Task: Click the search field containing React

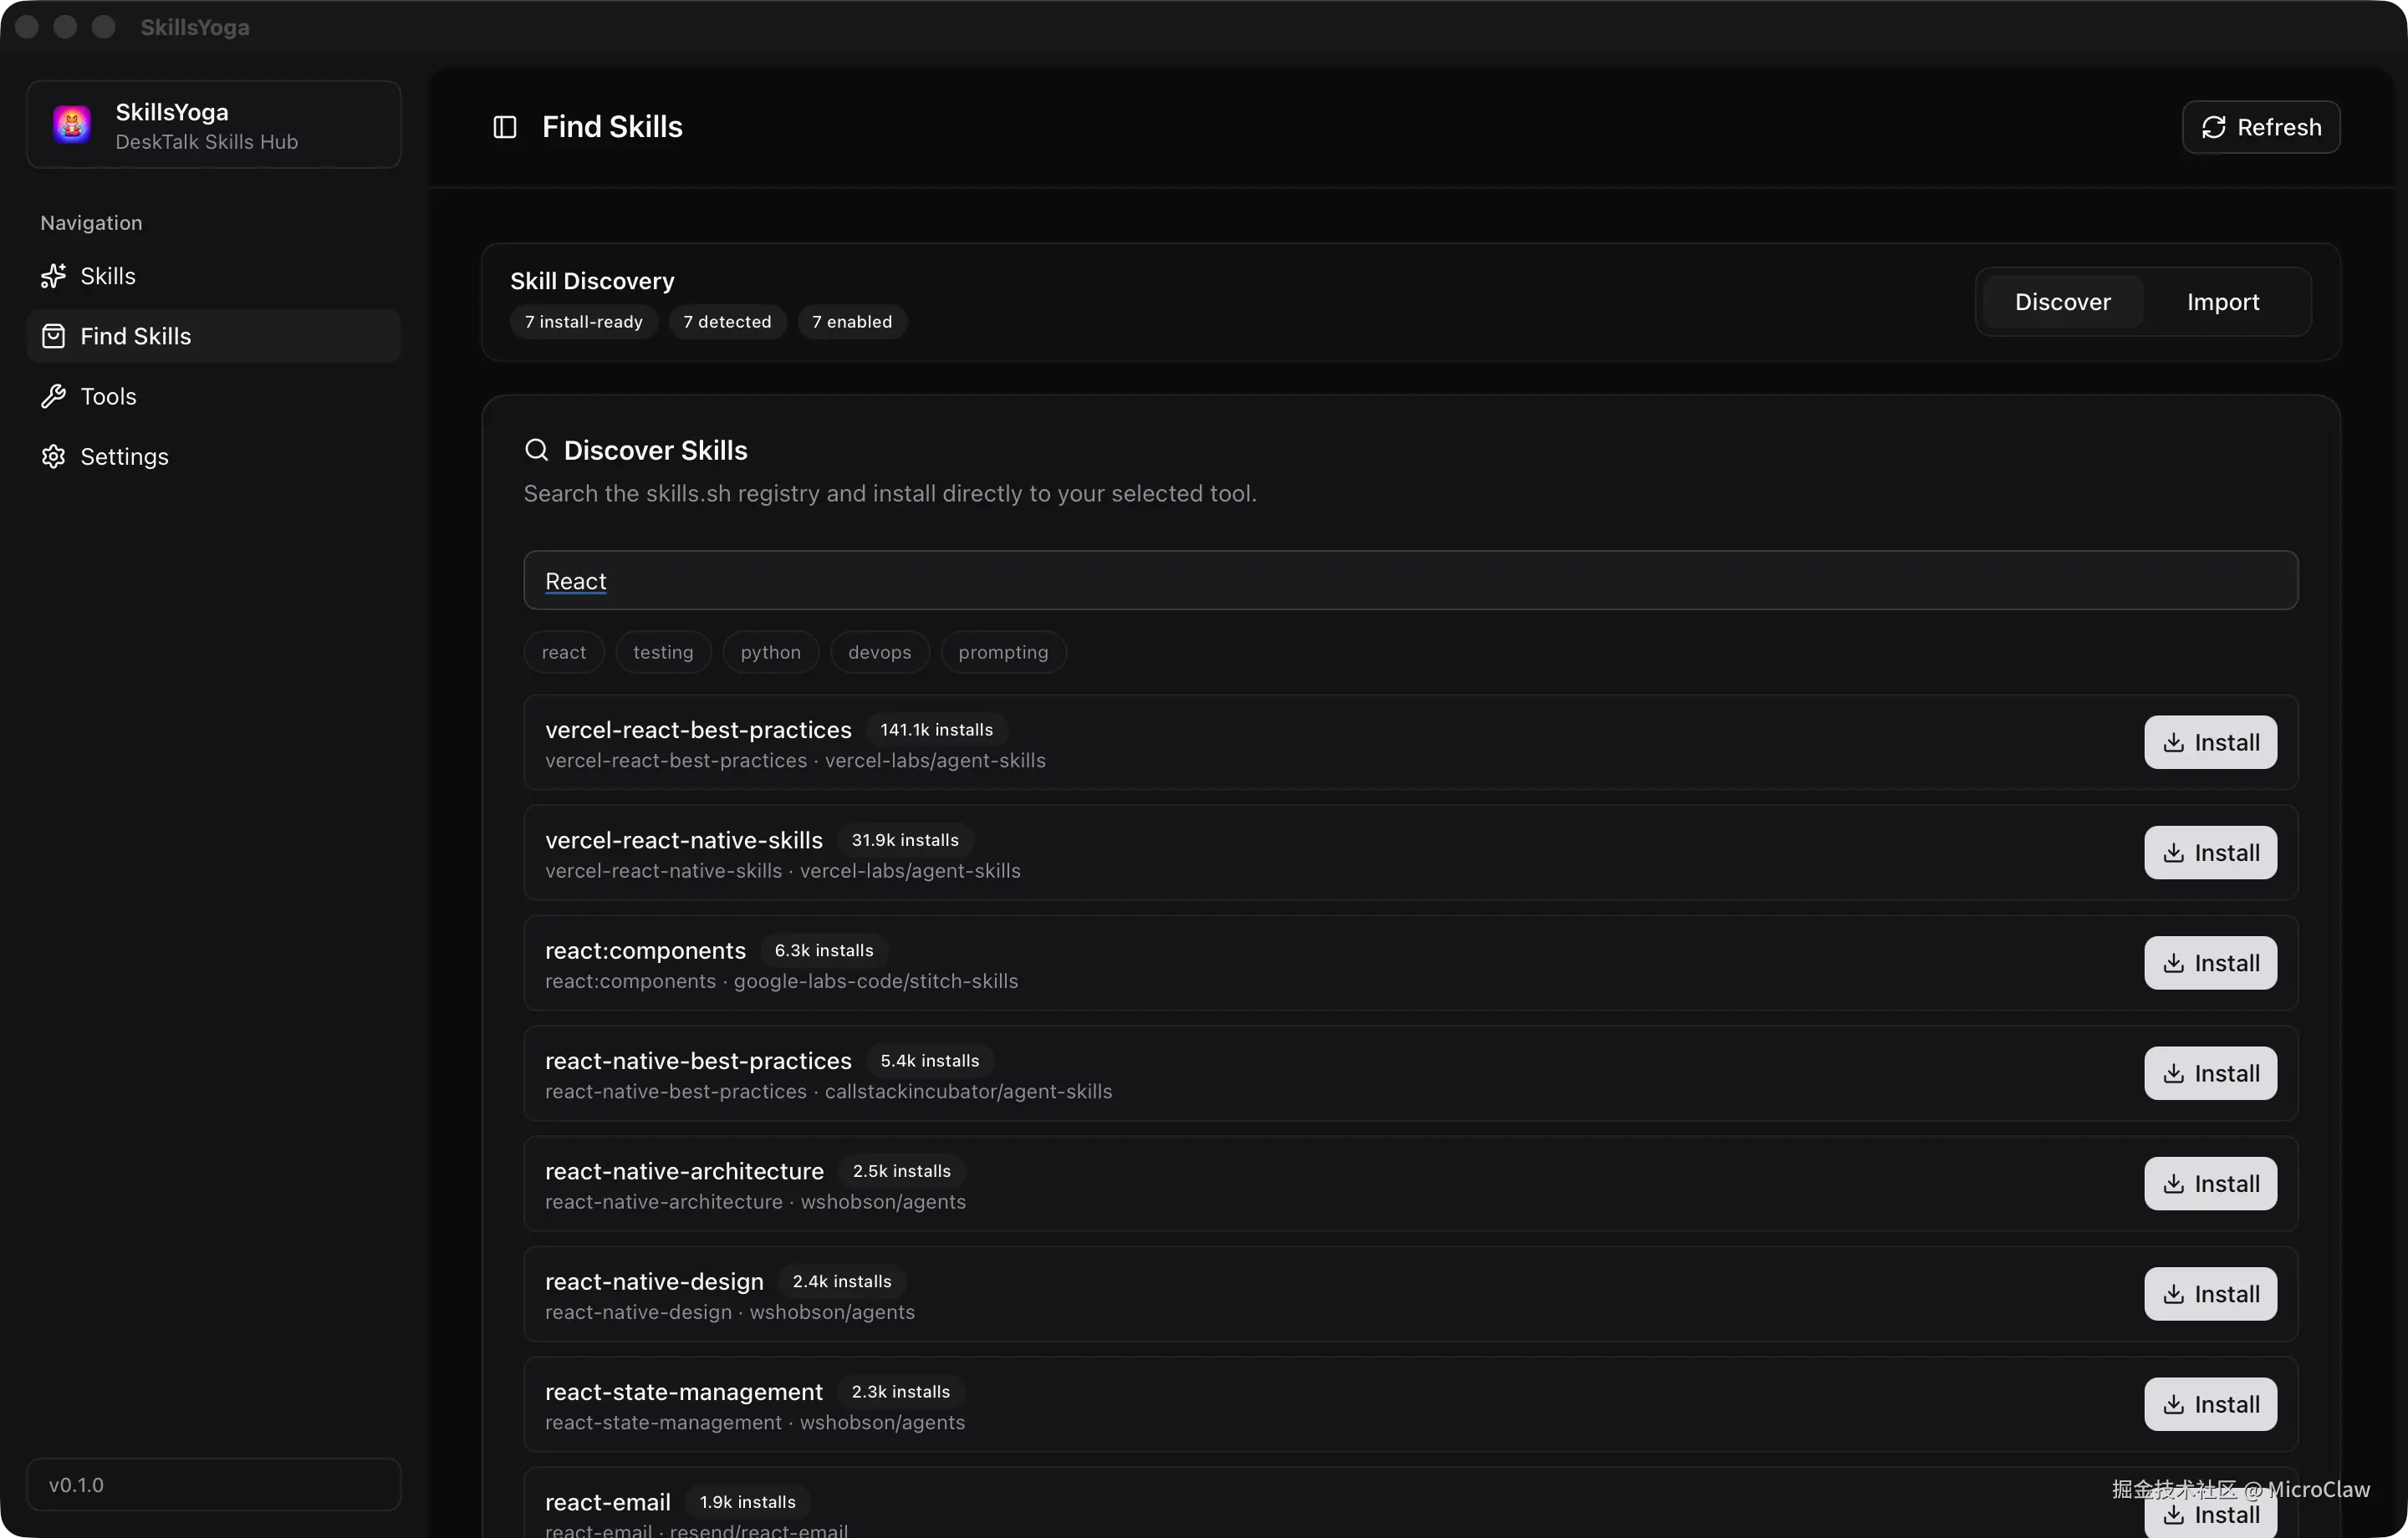Action: [x=1410, y=580]
